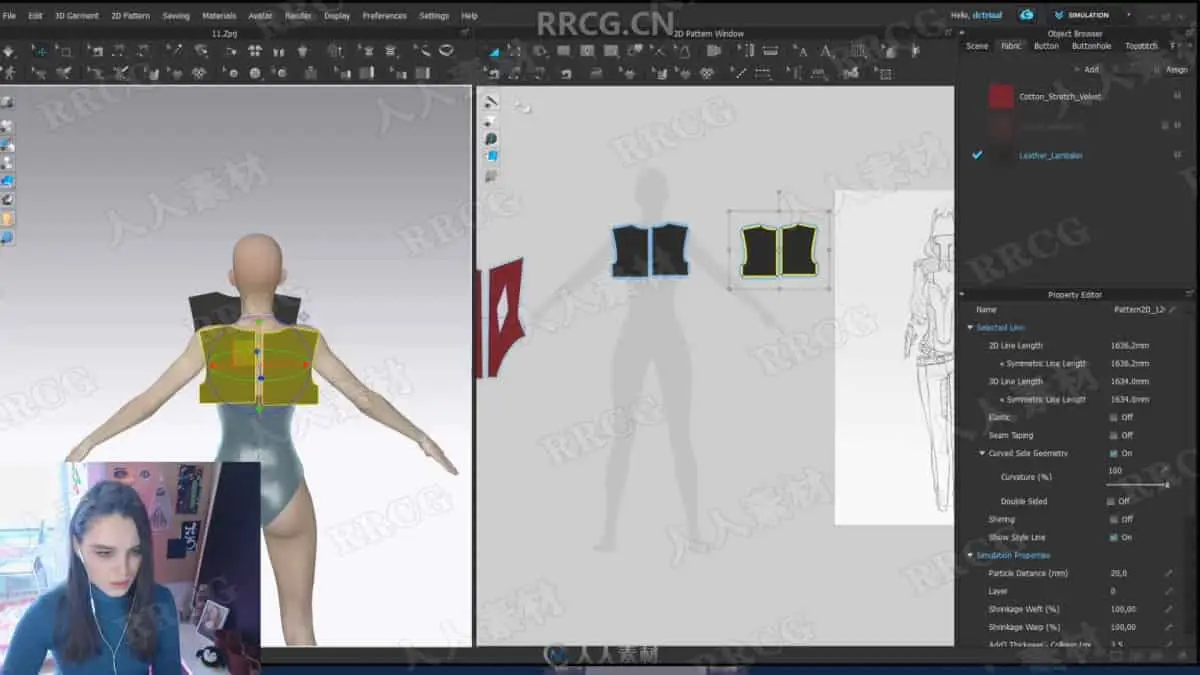Screen dimensions: 1200x675
Task: Open the Sewing menu
Action: tap(176, 16)
